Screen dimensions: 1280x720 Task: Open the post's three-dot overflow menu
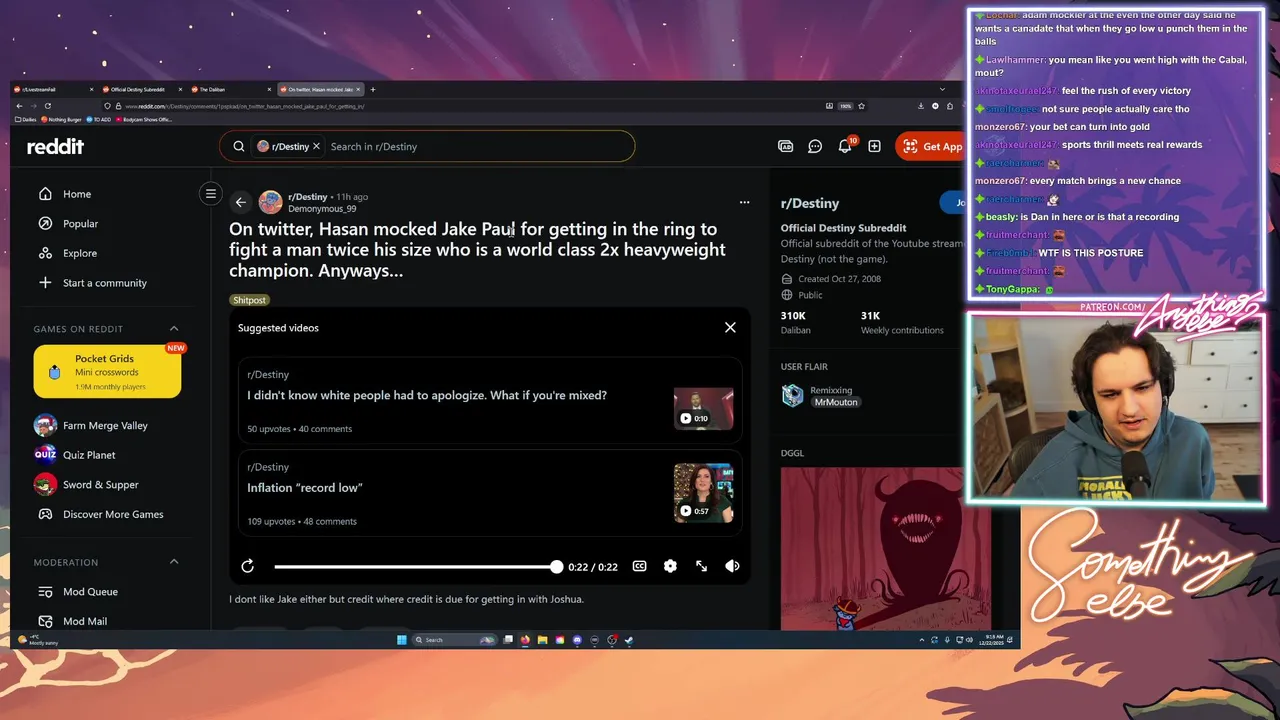744,202
